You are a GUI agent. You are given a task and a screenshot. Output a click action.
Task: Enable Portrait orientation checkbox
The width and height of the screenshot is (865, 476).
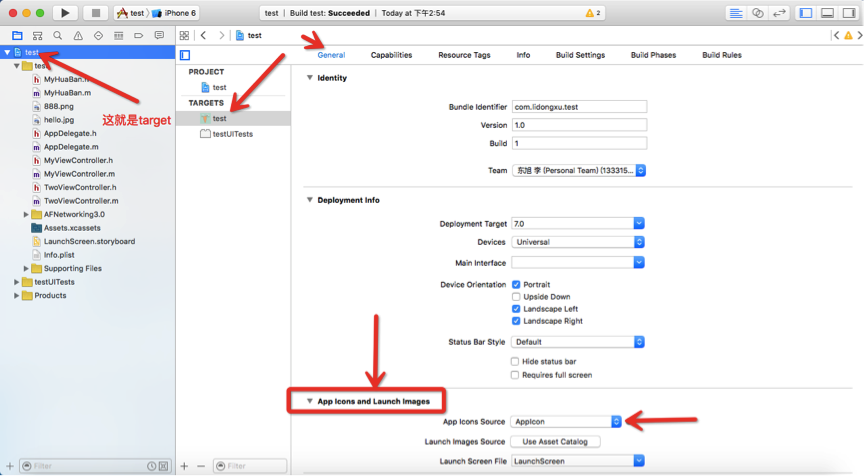pos(516,285)
